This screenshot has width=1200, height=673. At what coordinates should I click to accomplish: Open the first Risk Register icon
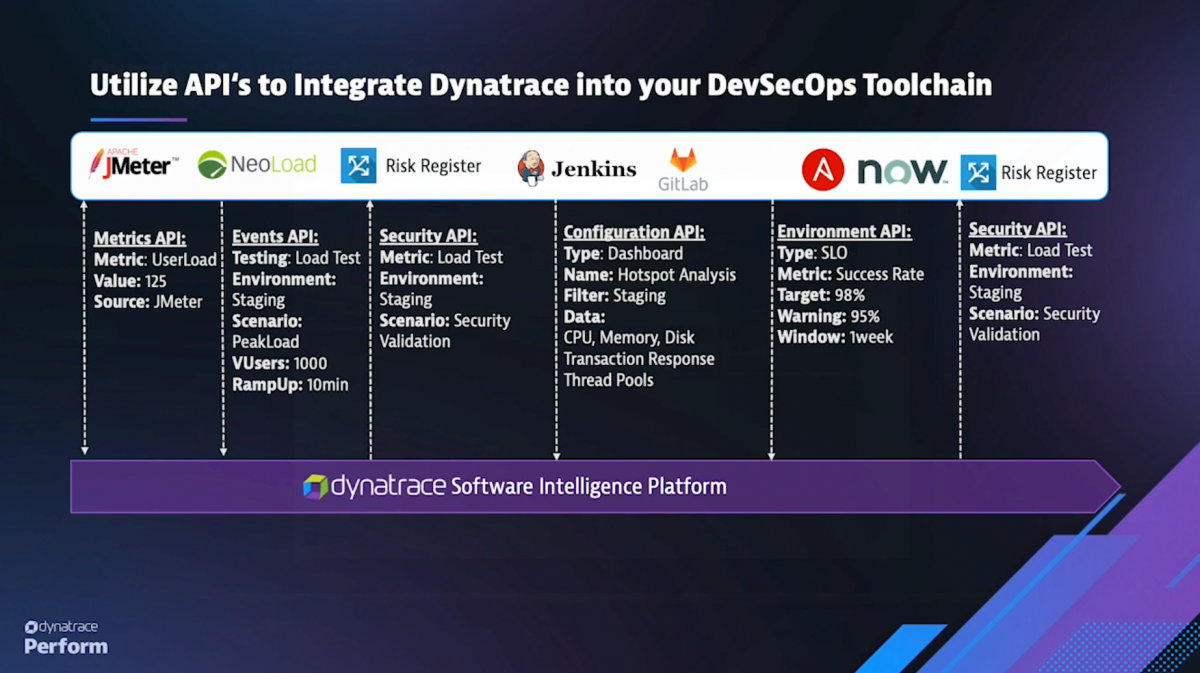362,164
